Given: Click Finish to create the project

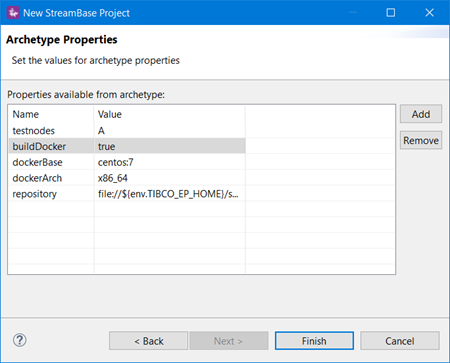Looking at the screenshot, I should point(314,341).
